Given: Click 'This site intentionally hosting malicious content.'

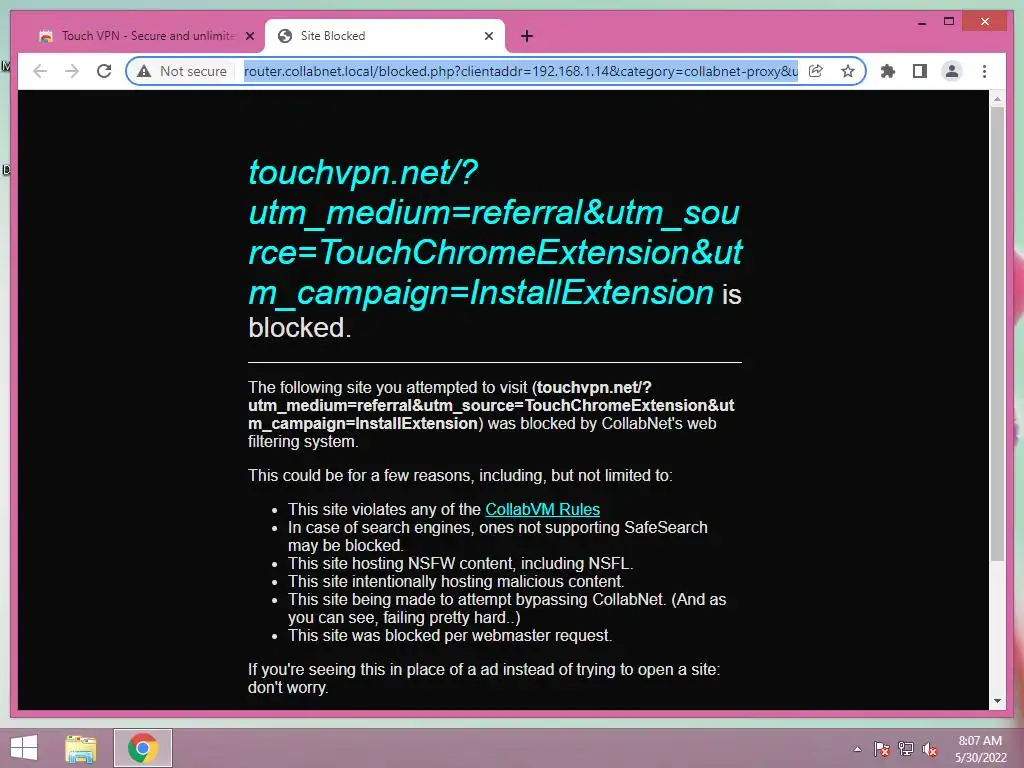Looking at the screenshot, I should [x=456, y=581].
